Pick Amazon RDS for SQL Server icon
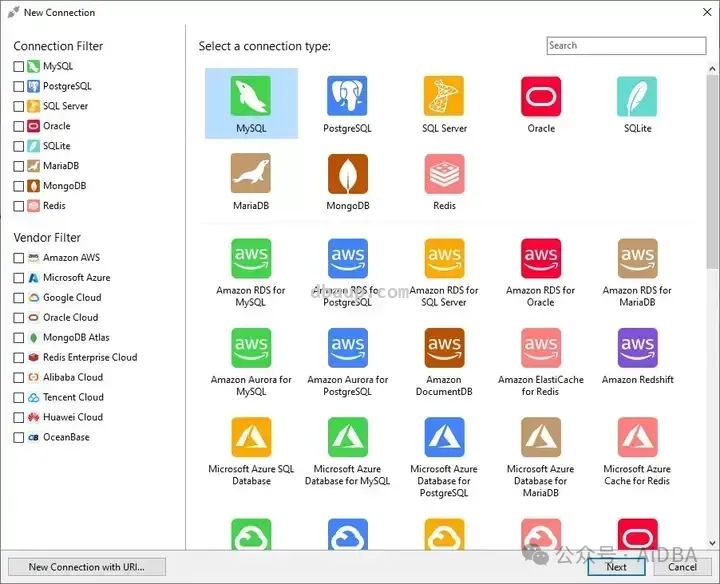Viewport: 720px width, 584px height. (444, 258)
